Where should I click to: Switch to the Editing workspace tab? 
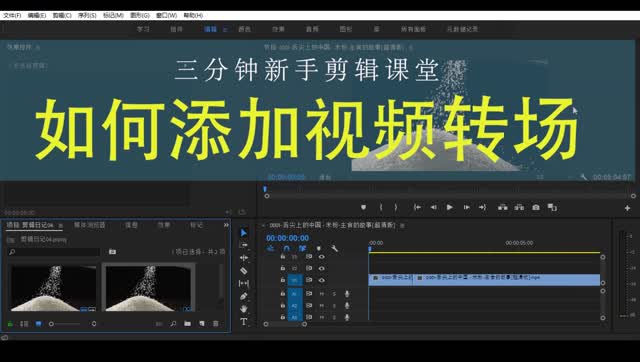[211, 29]
